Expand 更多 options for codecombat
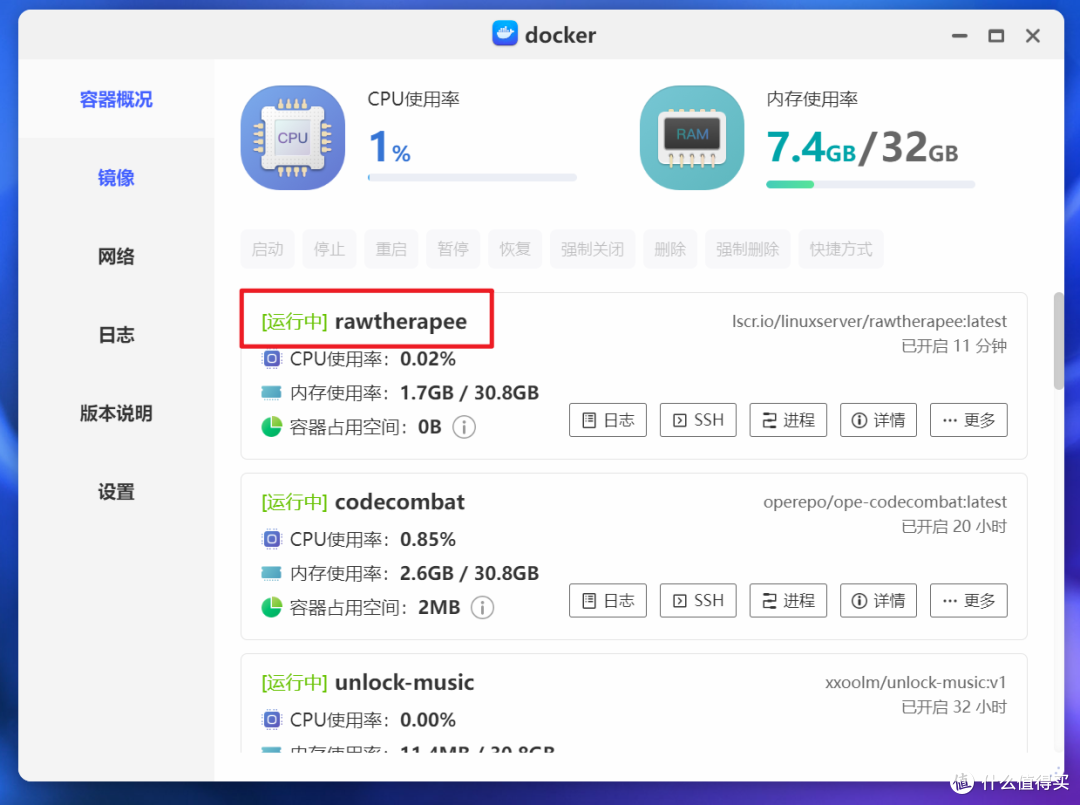The height and width of the screenshot is (805, 1080). point(968,600)
